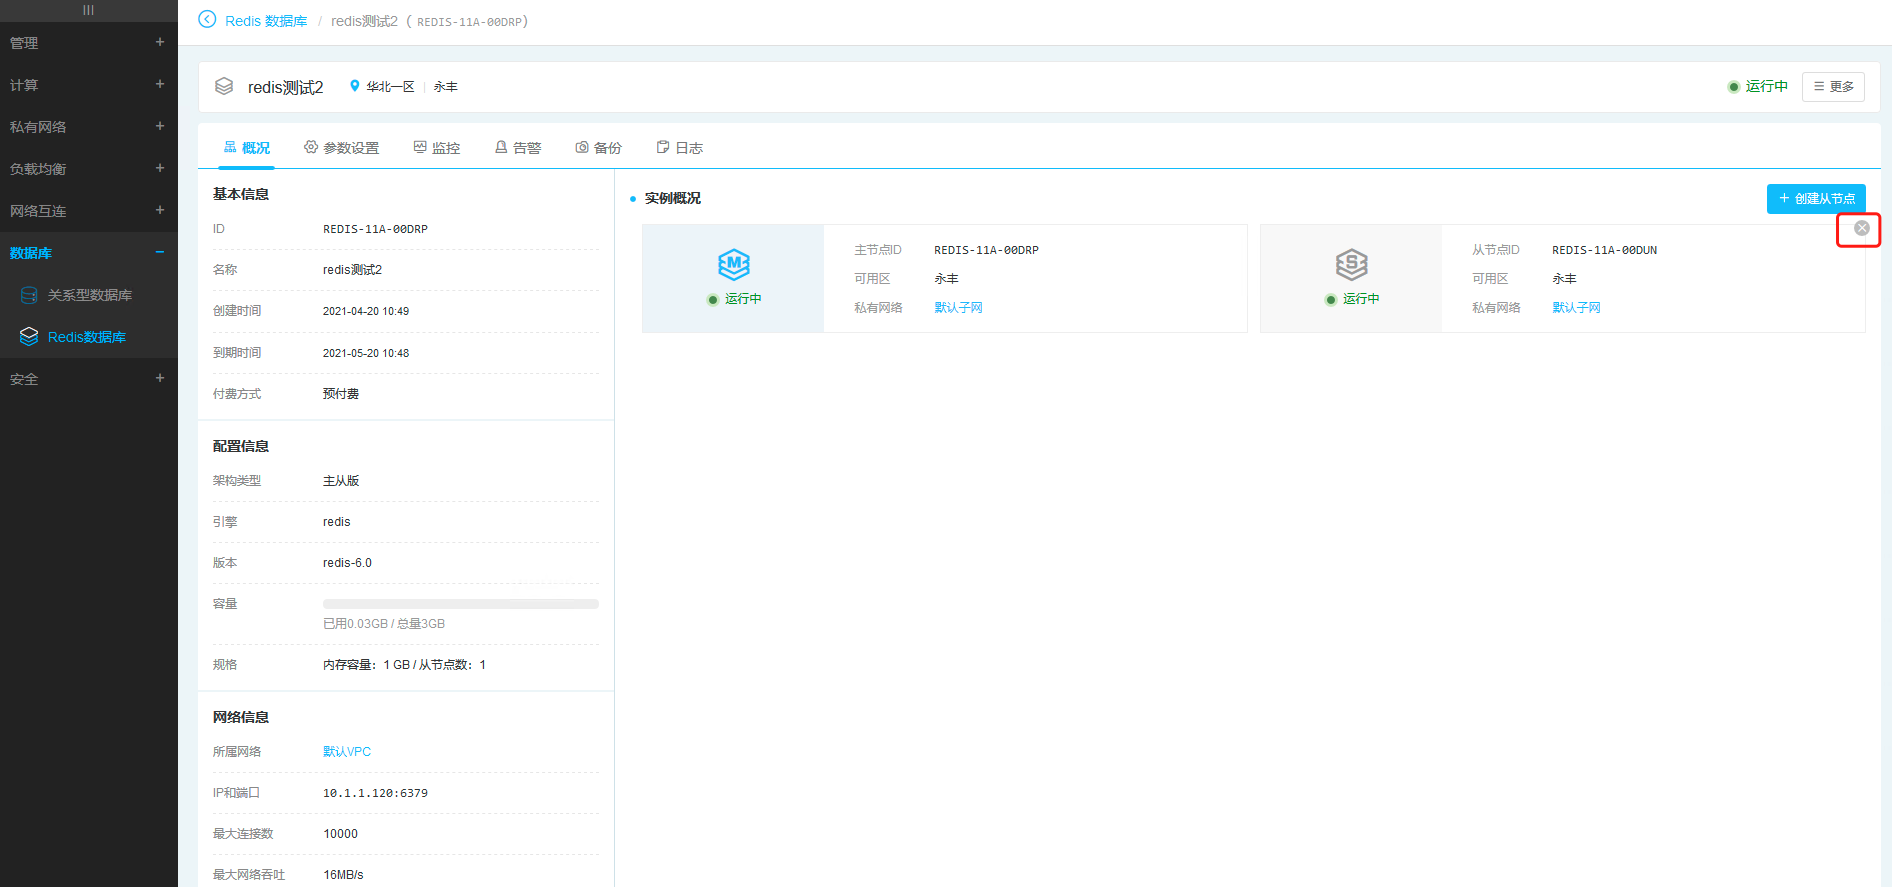Switch to the 日志 tab
This screenshot has width=1892, height=887.
tap(680, 148)
